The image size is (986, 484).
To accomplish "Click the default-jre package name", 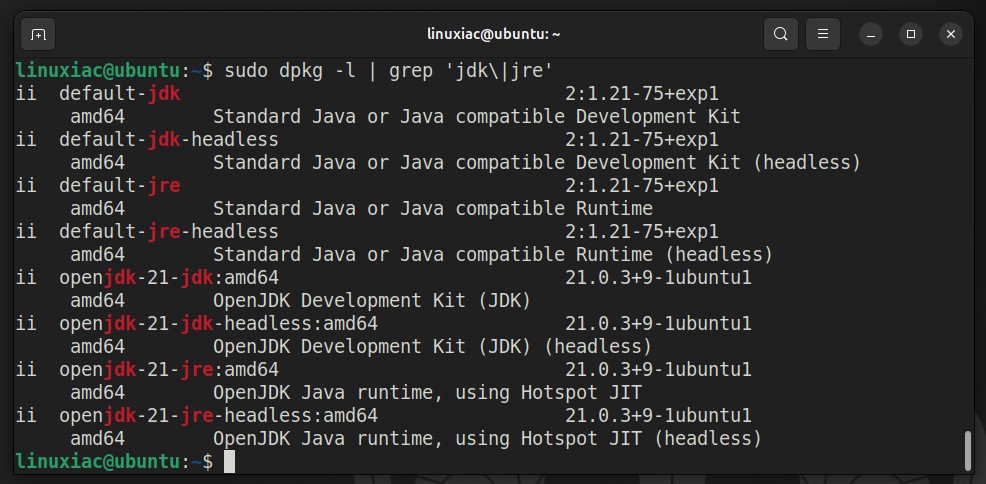I will coord(119,185).
